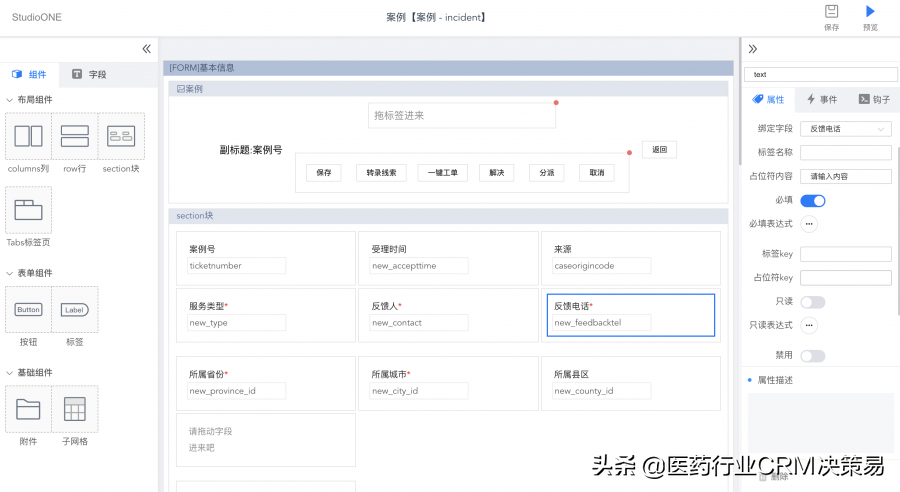The height and width of the screenshot is (492, 900).
Task: Click the 案例 section header
Action: 448,89
